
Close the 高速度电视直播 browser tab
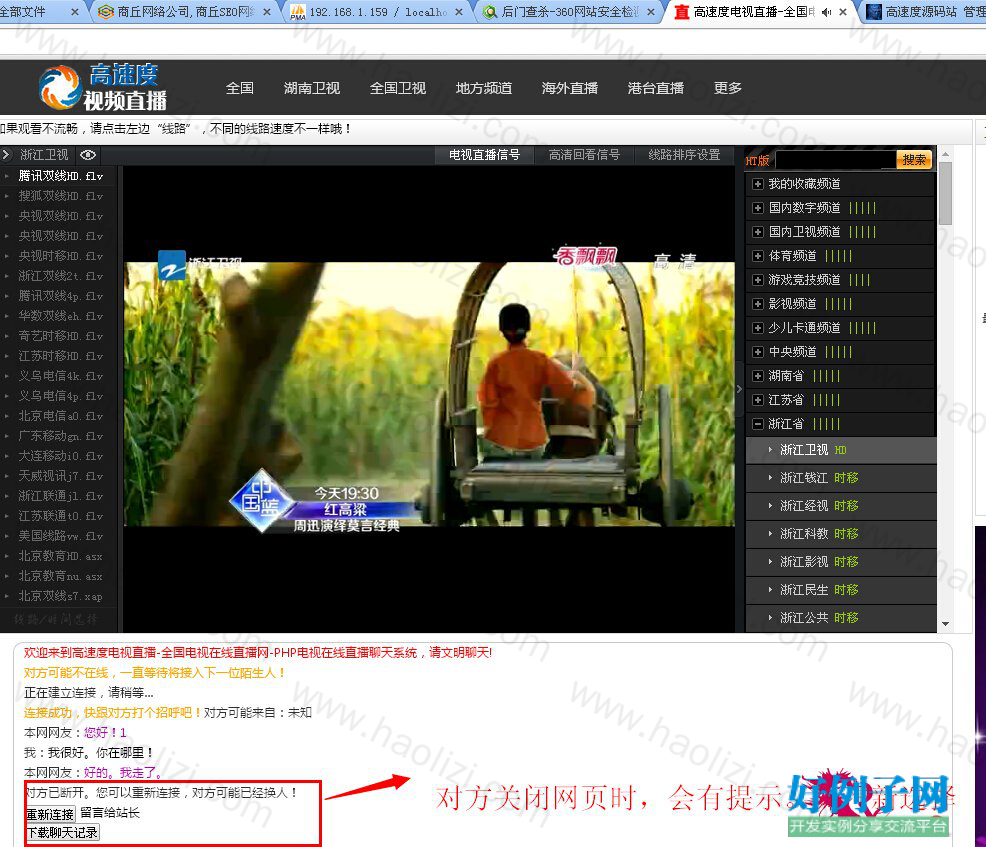[843, 12]
